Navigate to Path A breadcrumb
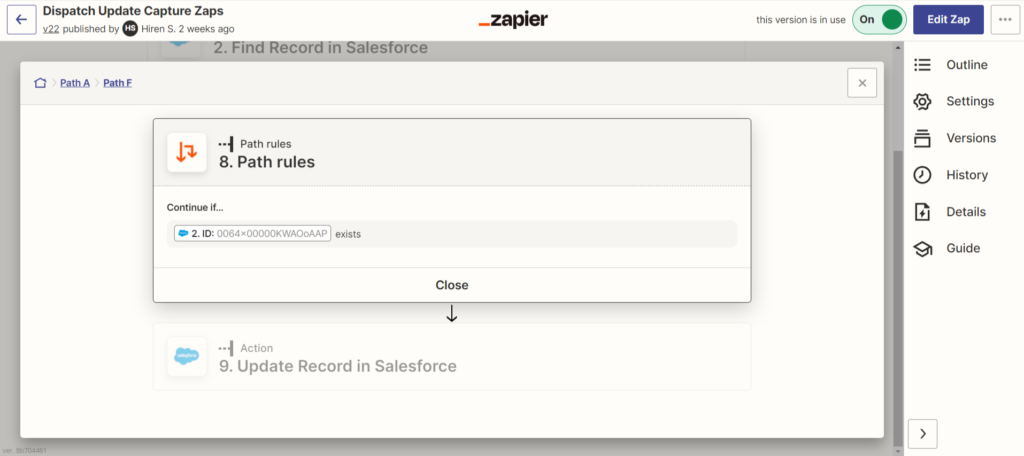This screenshot has width=1024, height=456. click(x=75, y=83)
